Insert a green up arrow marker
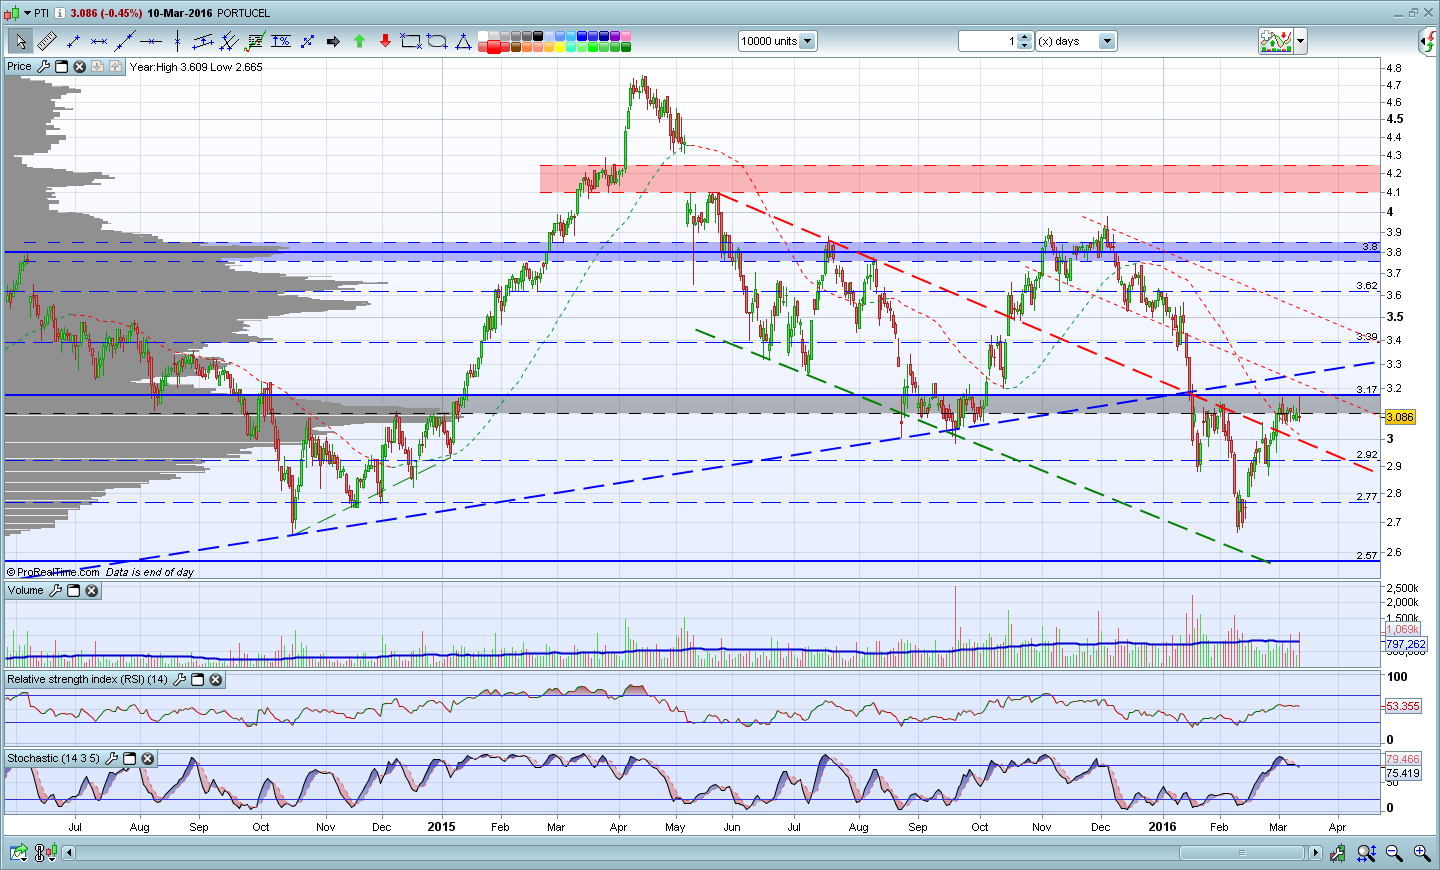The height and width of the screenshot is (870, 1440). click(x=359, y=41)
